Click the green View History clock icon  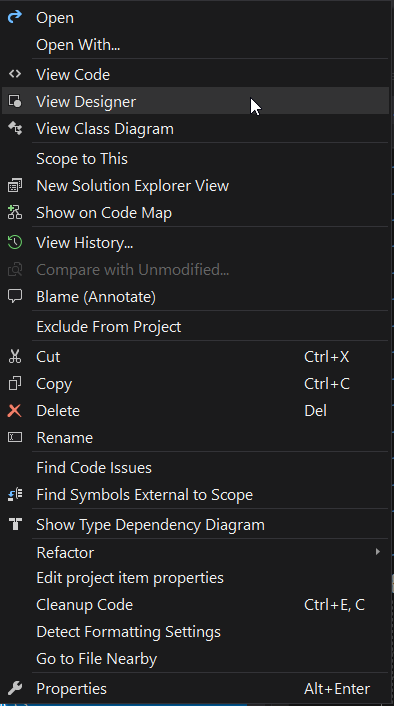[15, 242]
